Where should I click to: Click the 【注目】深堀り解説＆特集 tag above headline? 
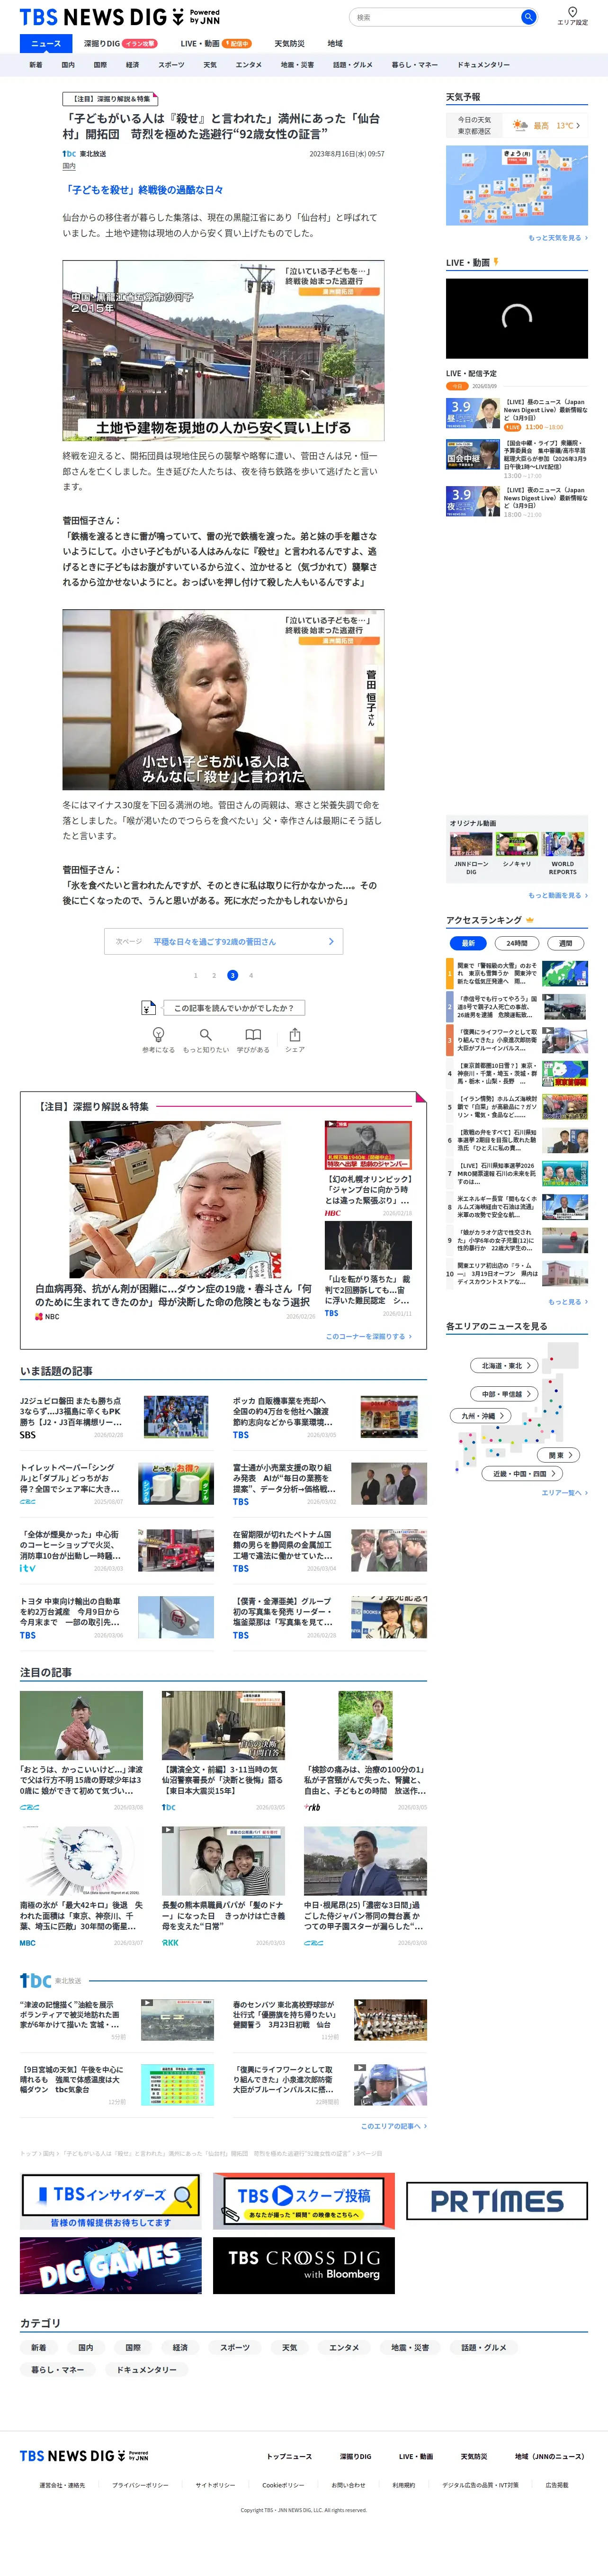coord(111,99)
